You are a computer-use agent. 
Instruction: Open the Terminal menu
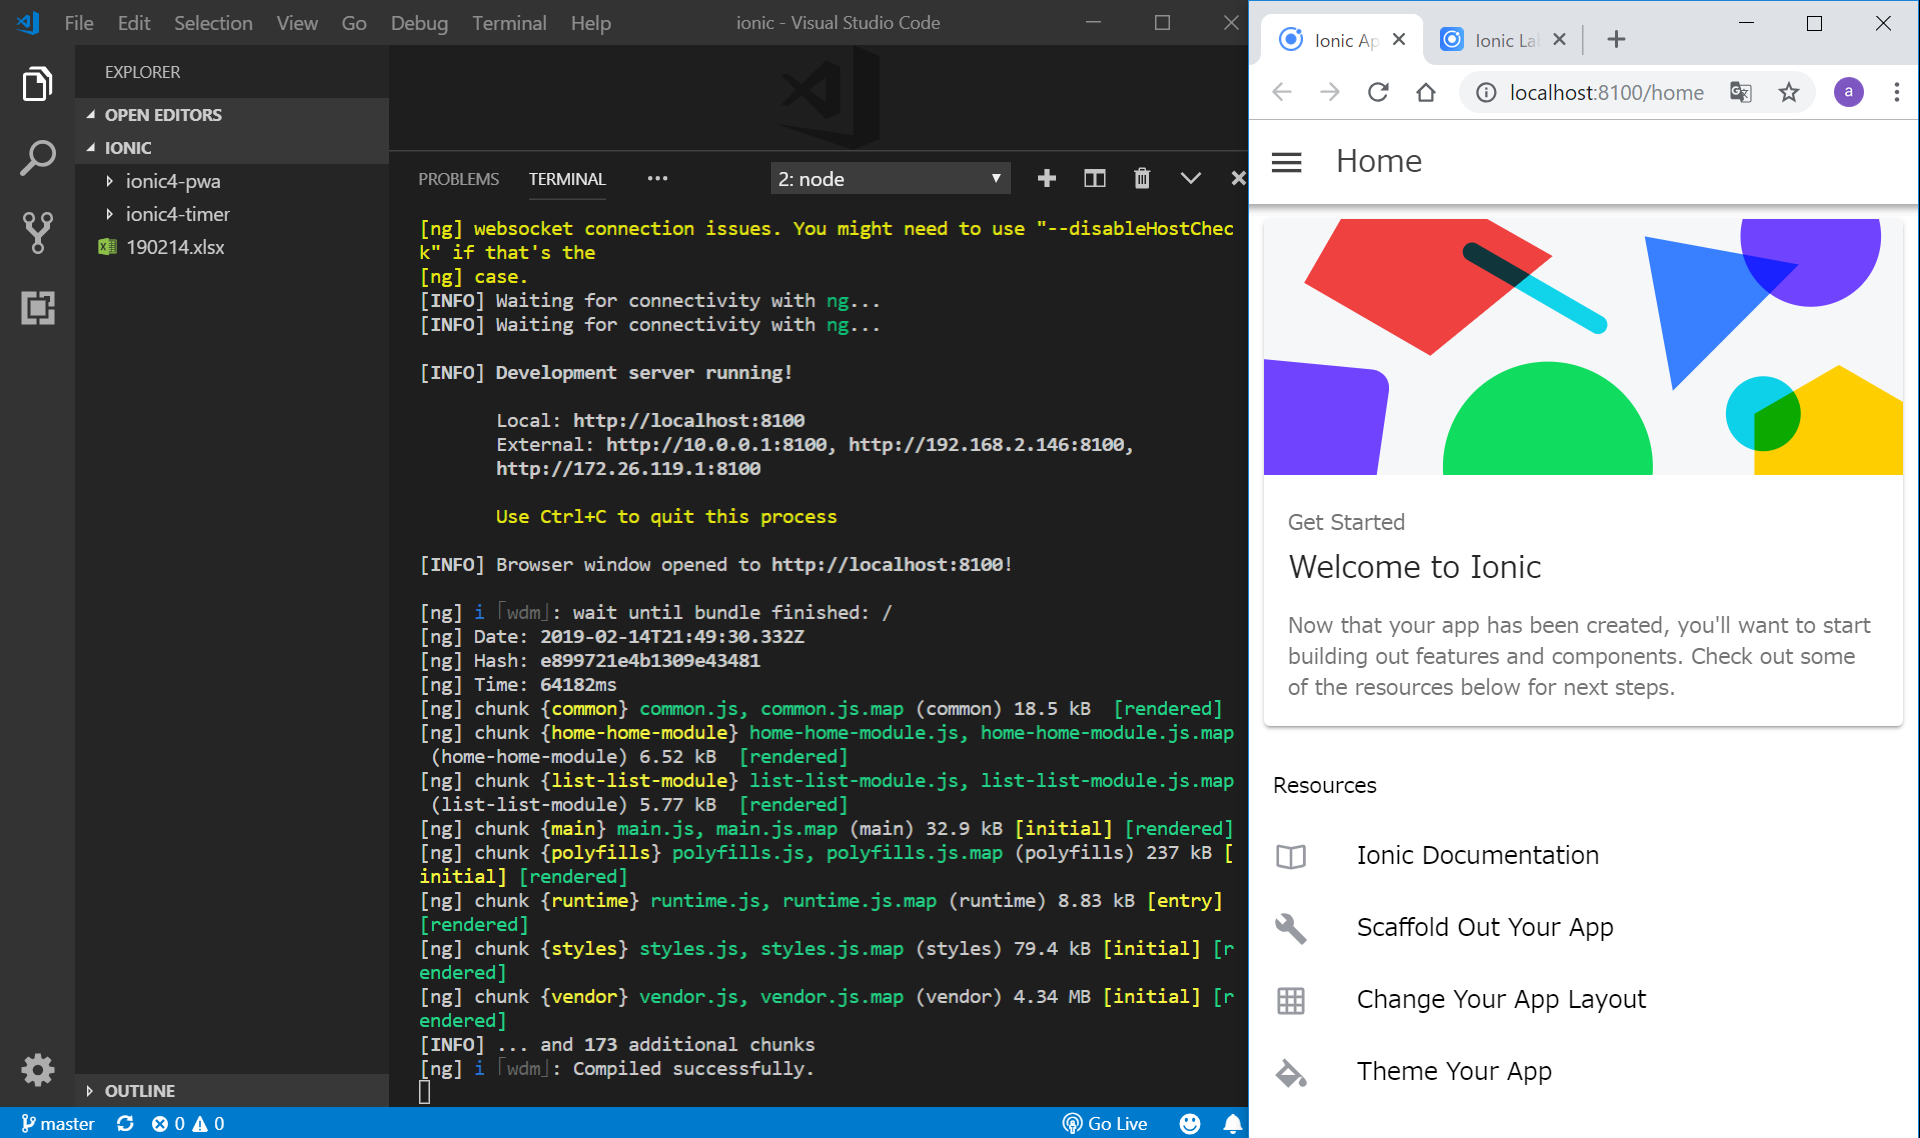(x=509, y=22)
